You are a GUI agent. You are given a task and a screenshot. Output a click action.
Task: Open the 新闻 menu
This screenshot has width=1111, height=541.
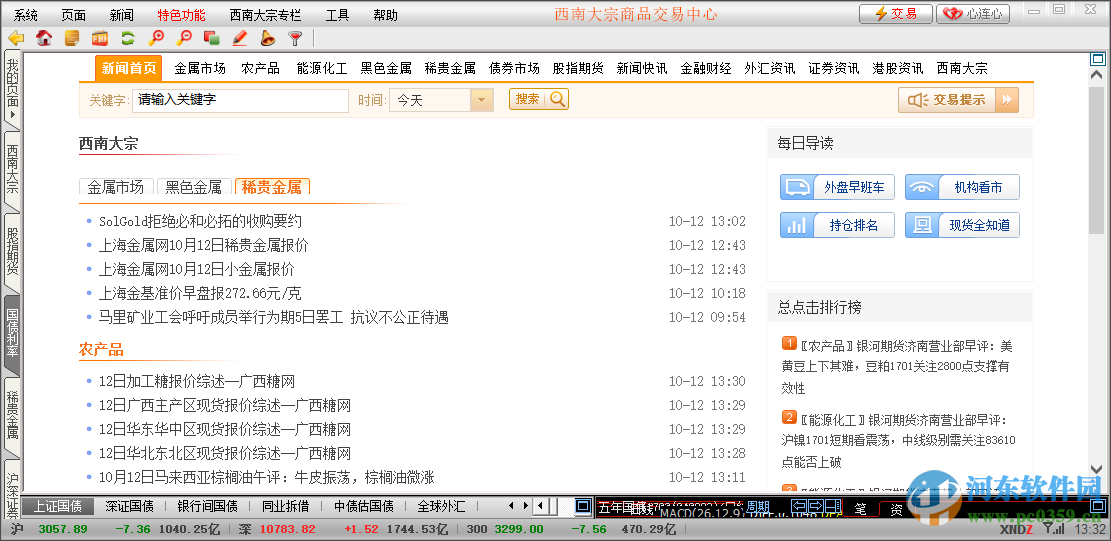tap(122, 15)
